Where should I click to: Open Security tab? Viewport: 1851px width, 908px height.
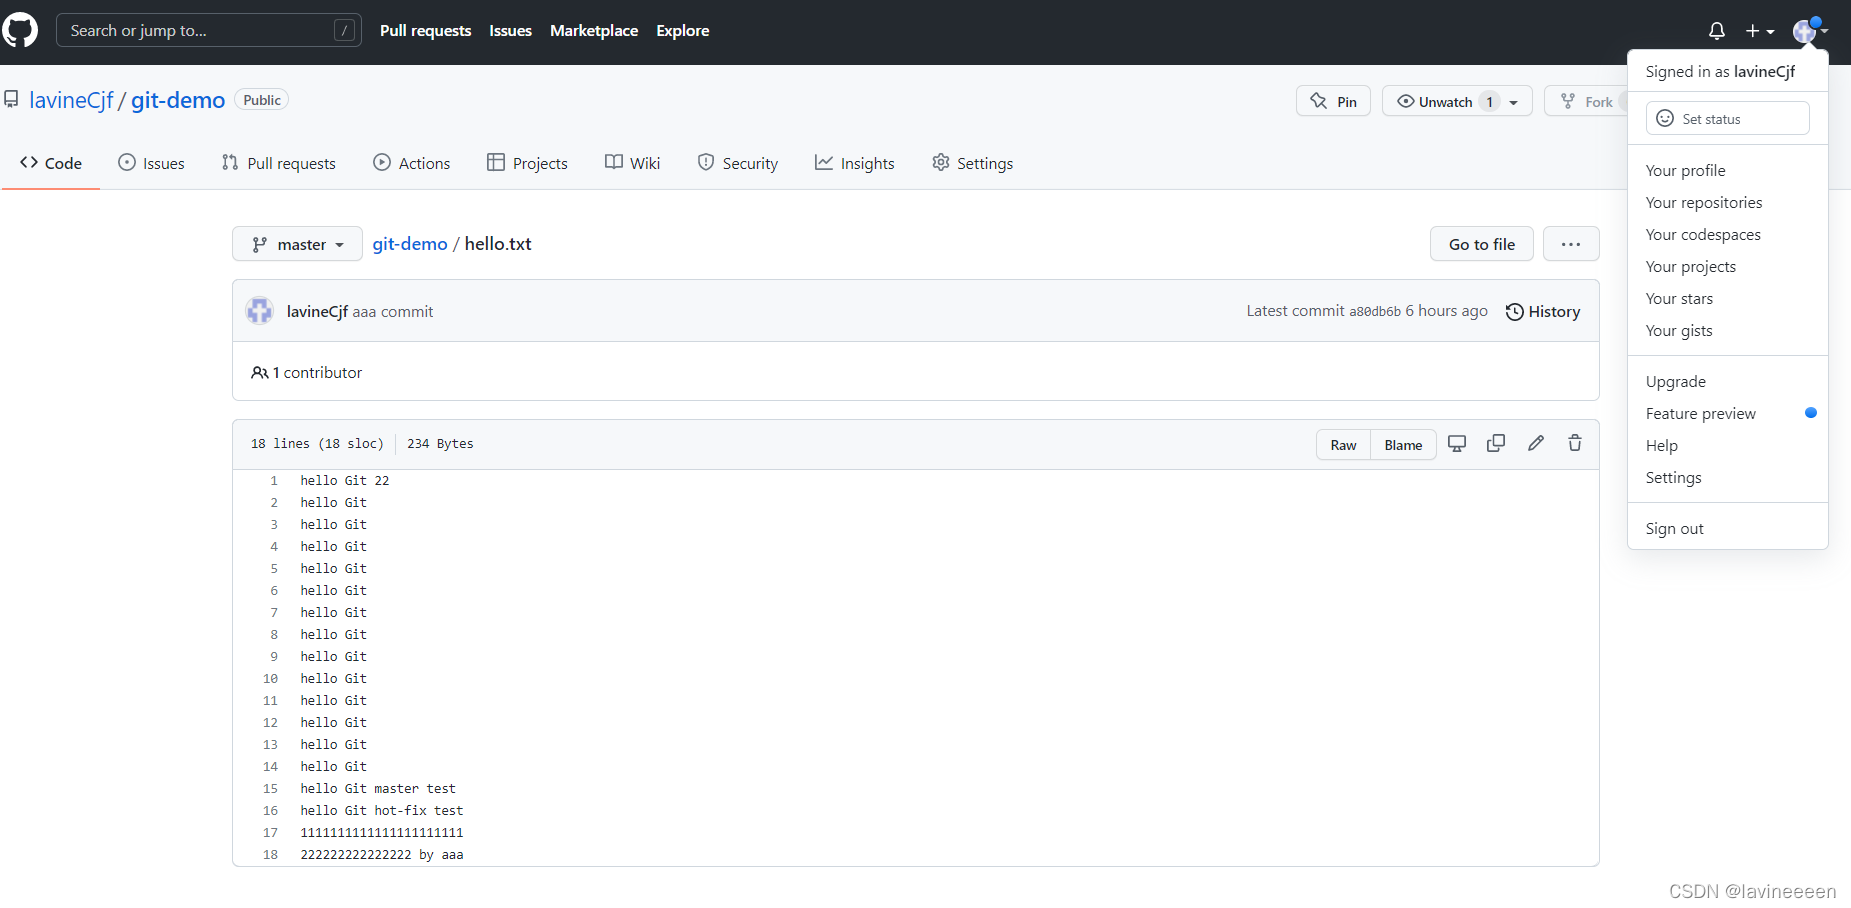point(738,163)
